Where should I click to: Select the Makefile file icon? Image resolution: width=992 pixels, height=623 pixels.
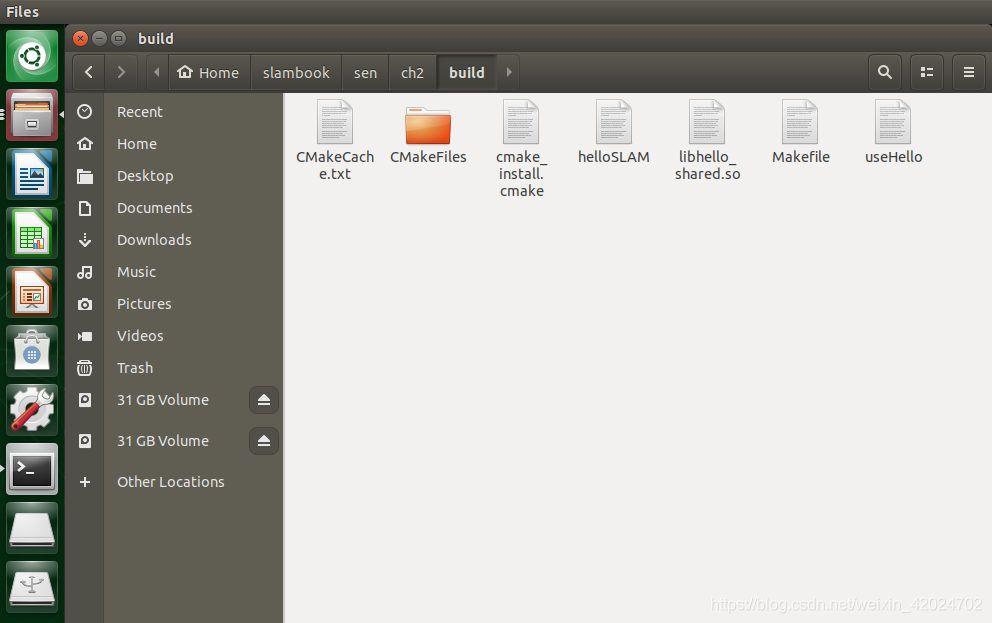[x=800, y=122]
